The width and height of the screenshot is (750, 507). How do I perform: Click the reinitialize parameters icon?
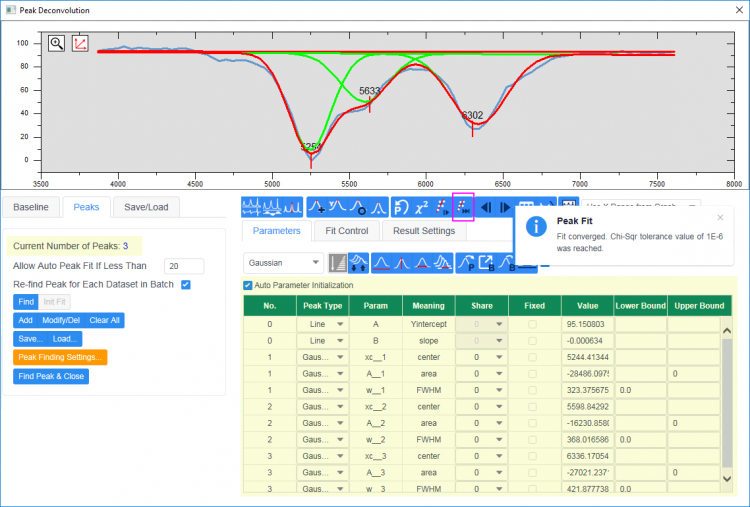pyautogui.click(x=400, y=207)
